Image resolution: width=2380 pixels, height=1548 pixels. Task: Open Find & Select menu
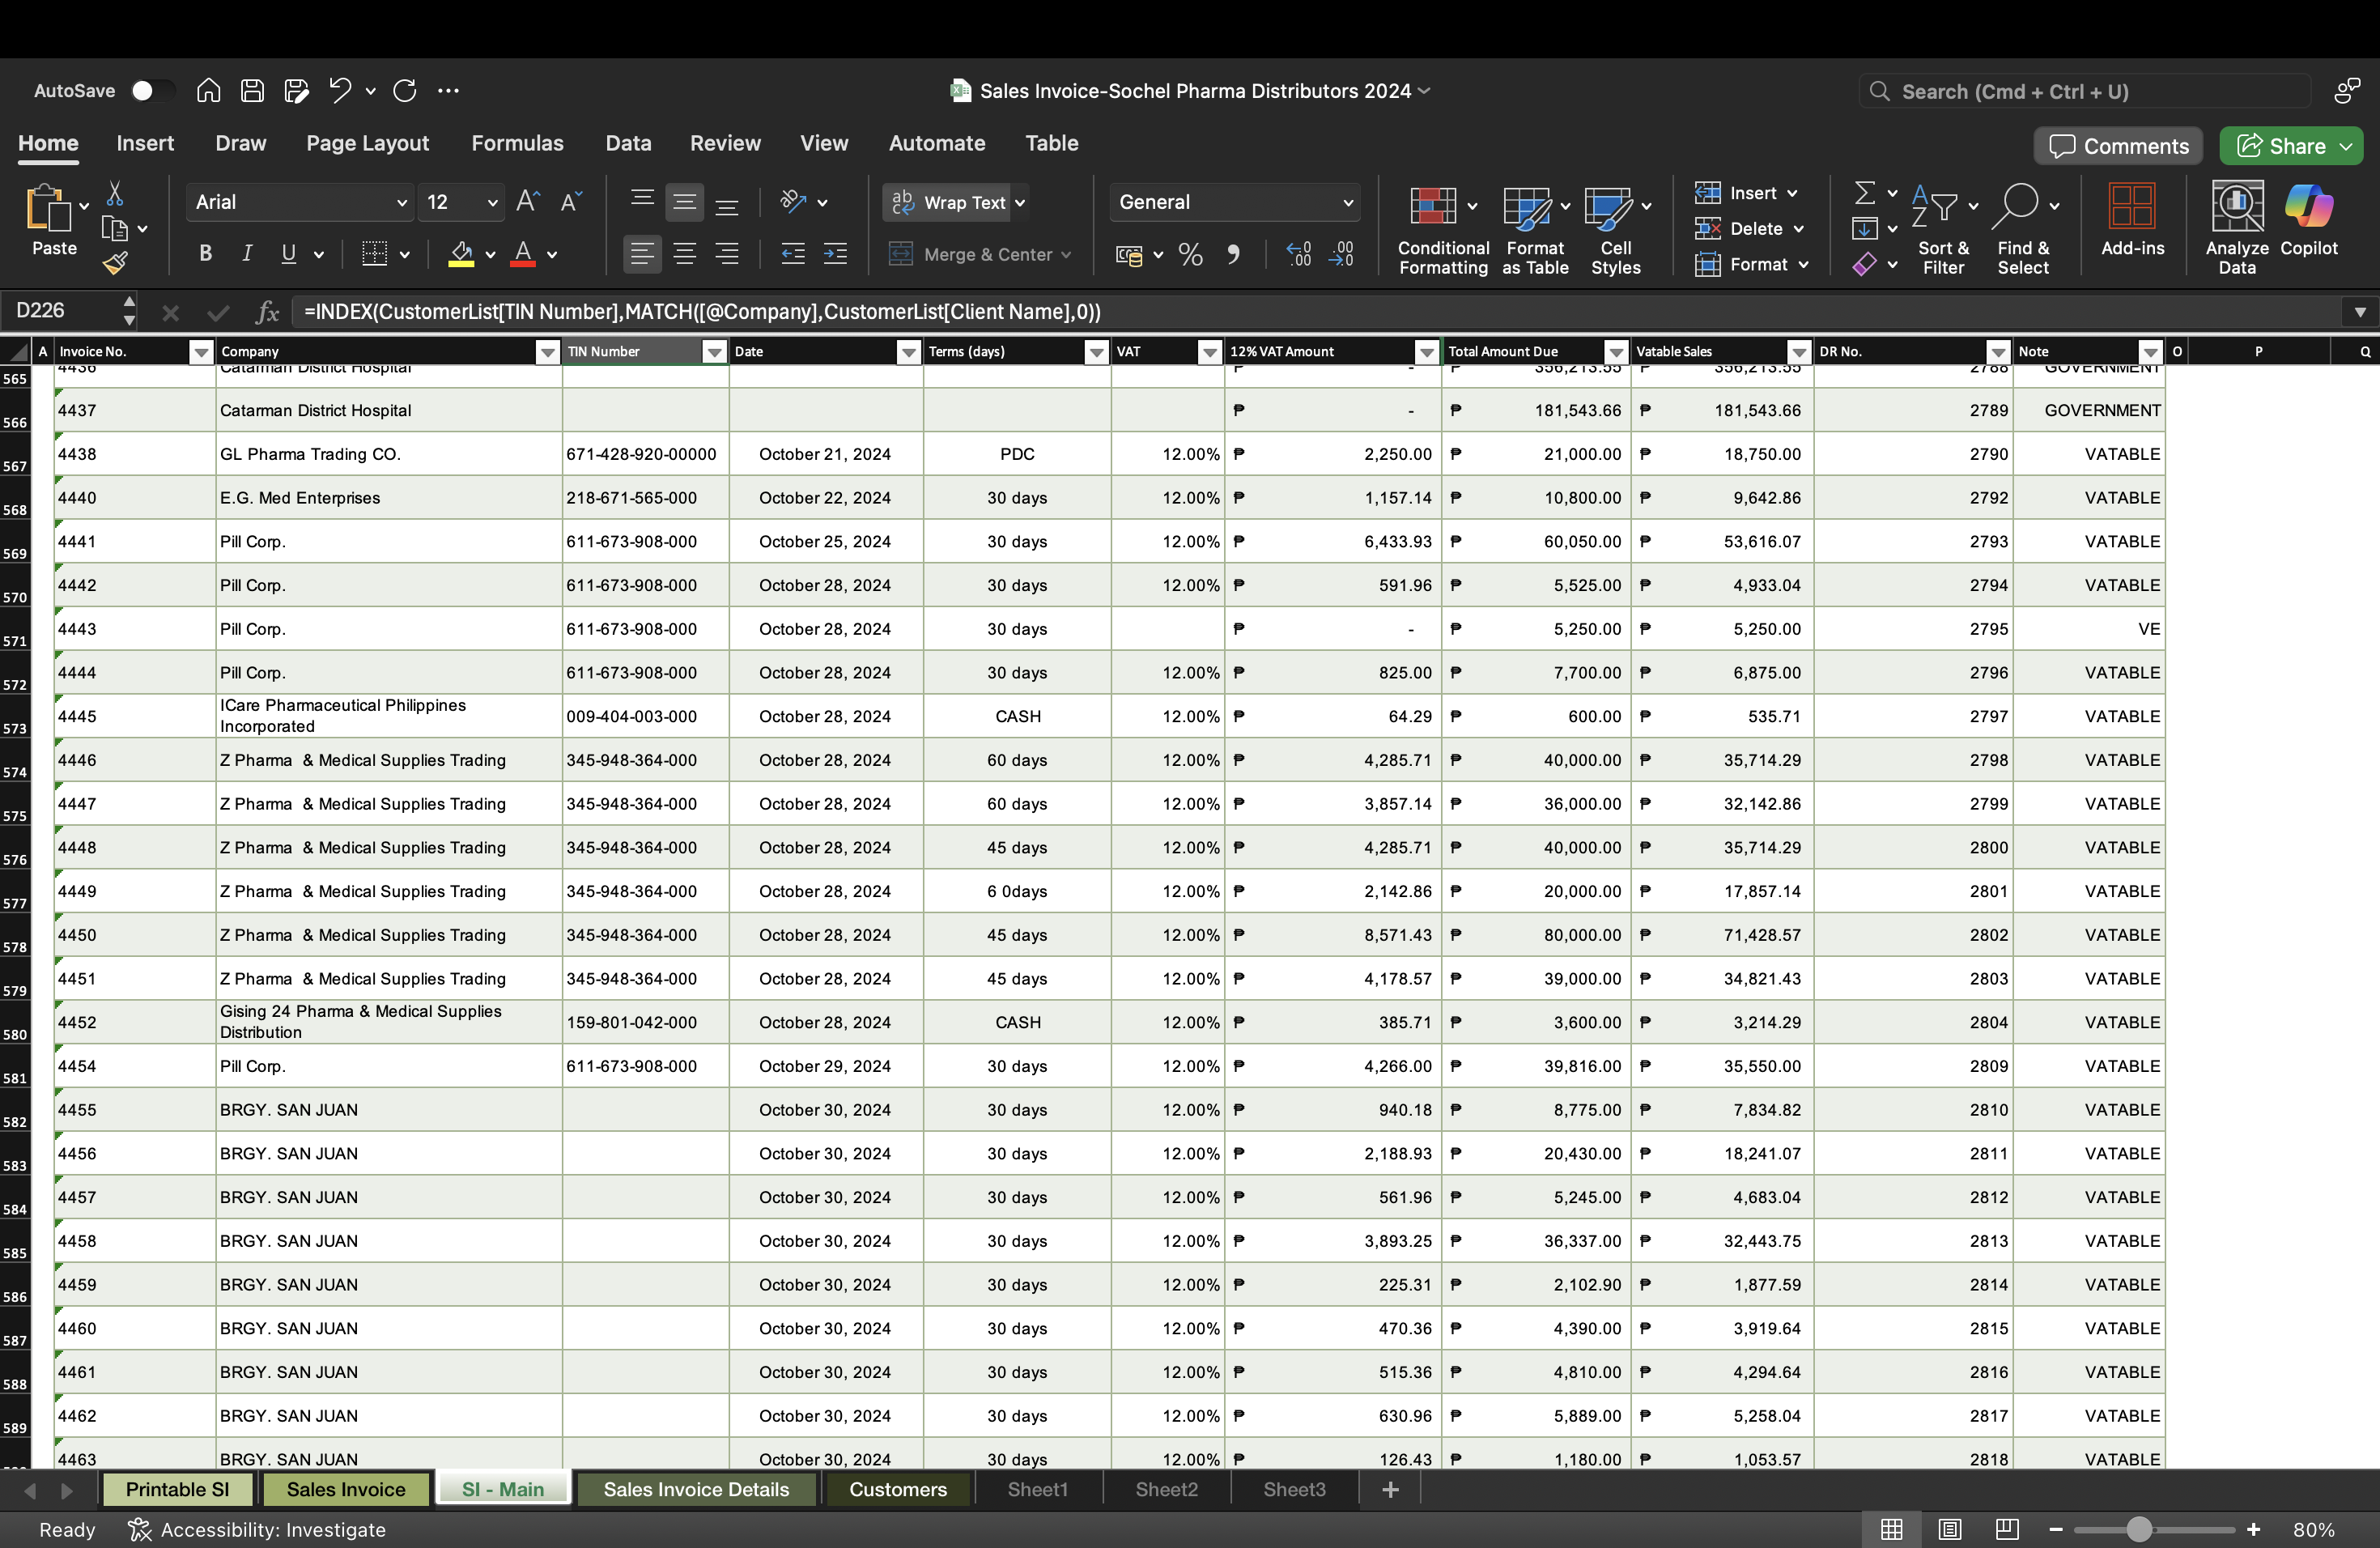point(2024,228)
